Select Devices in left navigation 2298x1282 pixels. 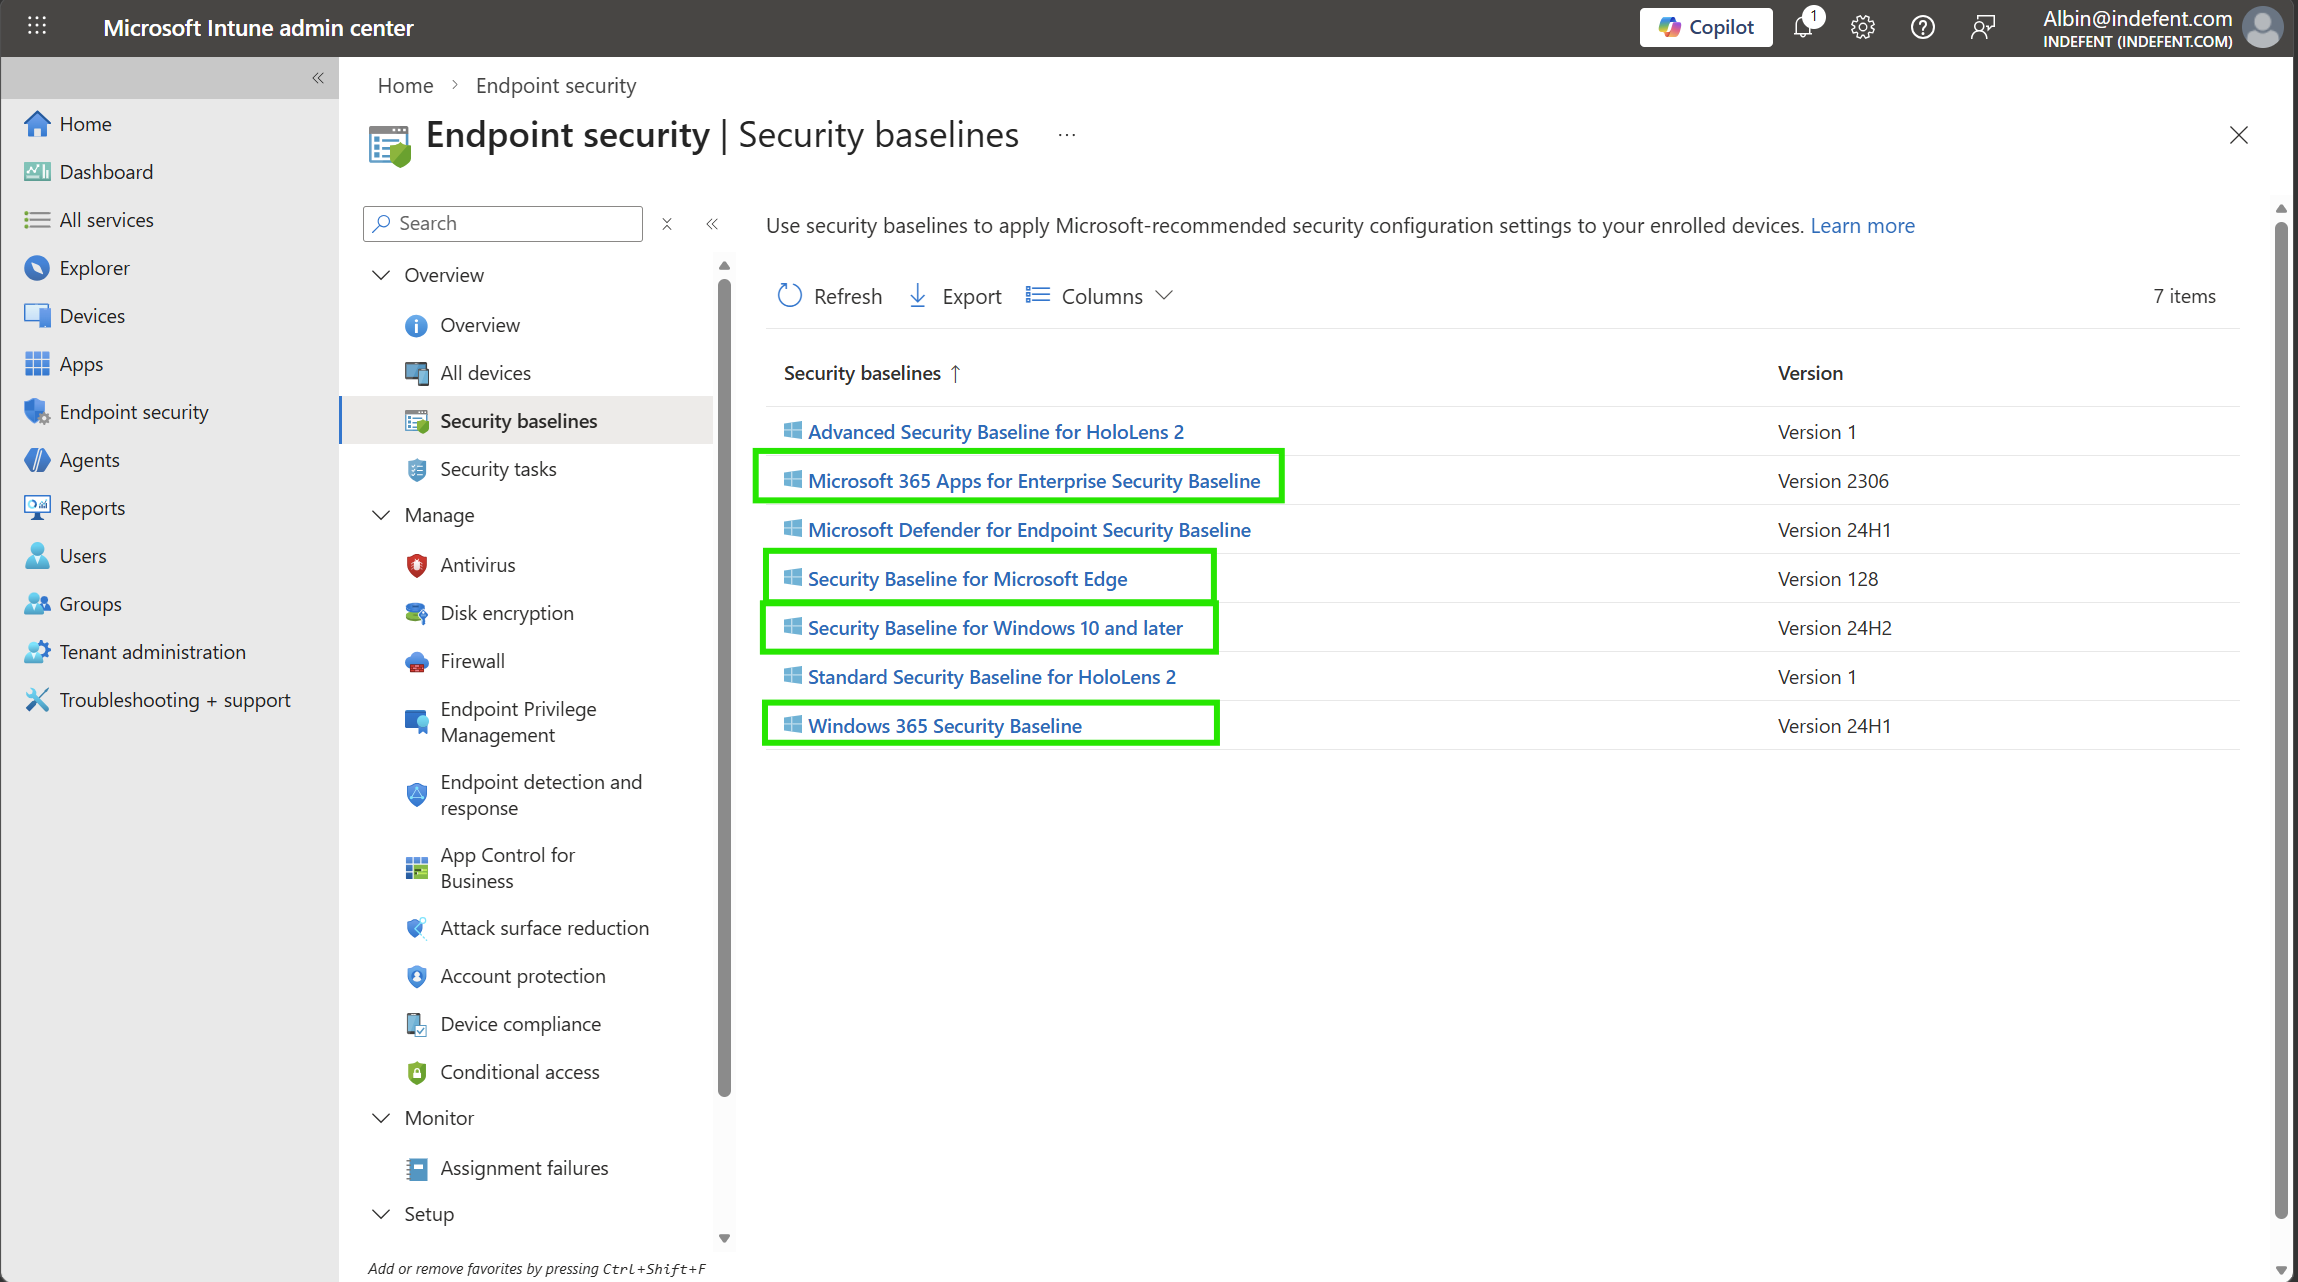click(x=92, y=316)
